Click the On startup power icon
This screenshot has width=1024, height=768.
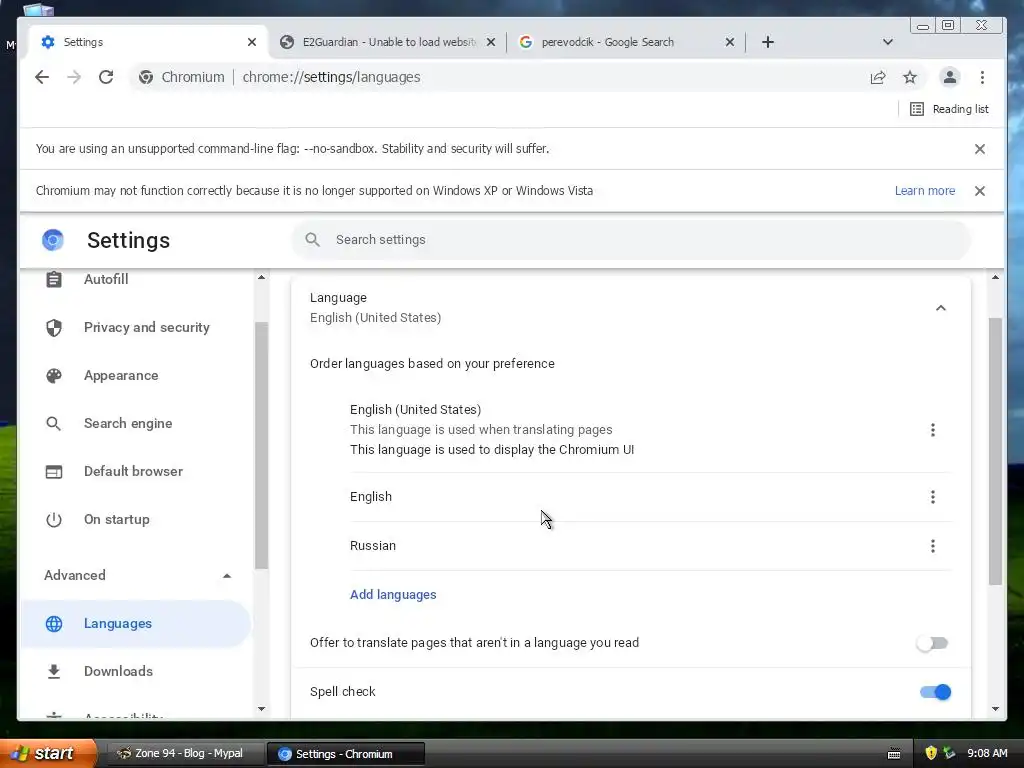[x=54, y=519]
